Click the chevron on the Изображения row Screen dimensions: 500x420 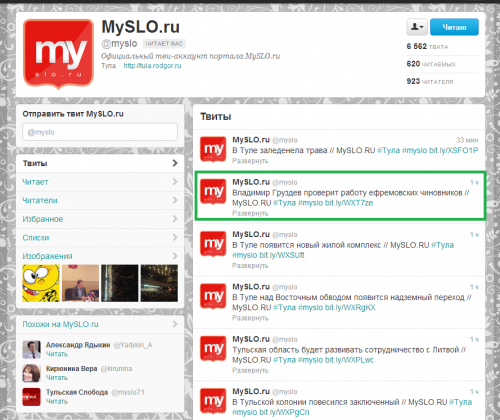[x=175, y=256]
